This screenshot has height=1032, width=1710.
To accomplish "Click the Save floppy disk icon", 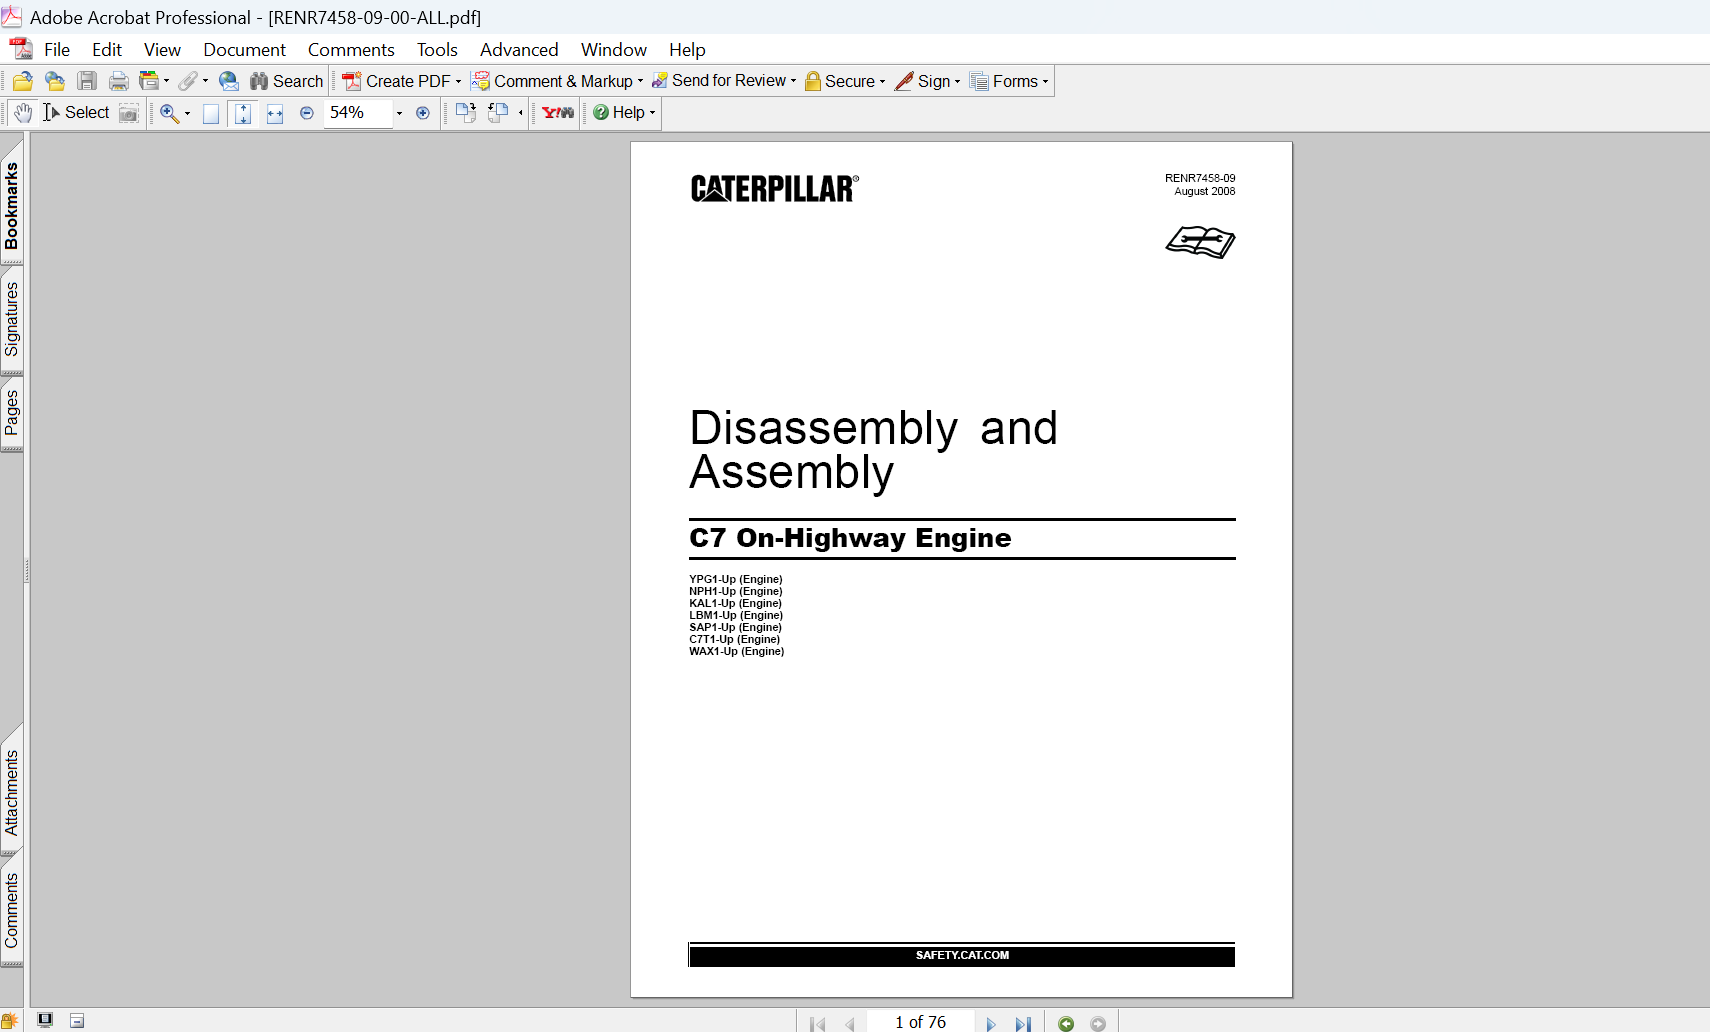I will pyautogui.click(x=87, y=81).
